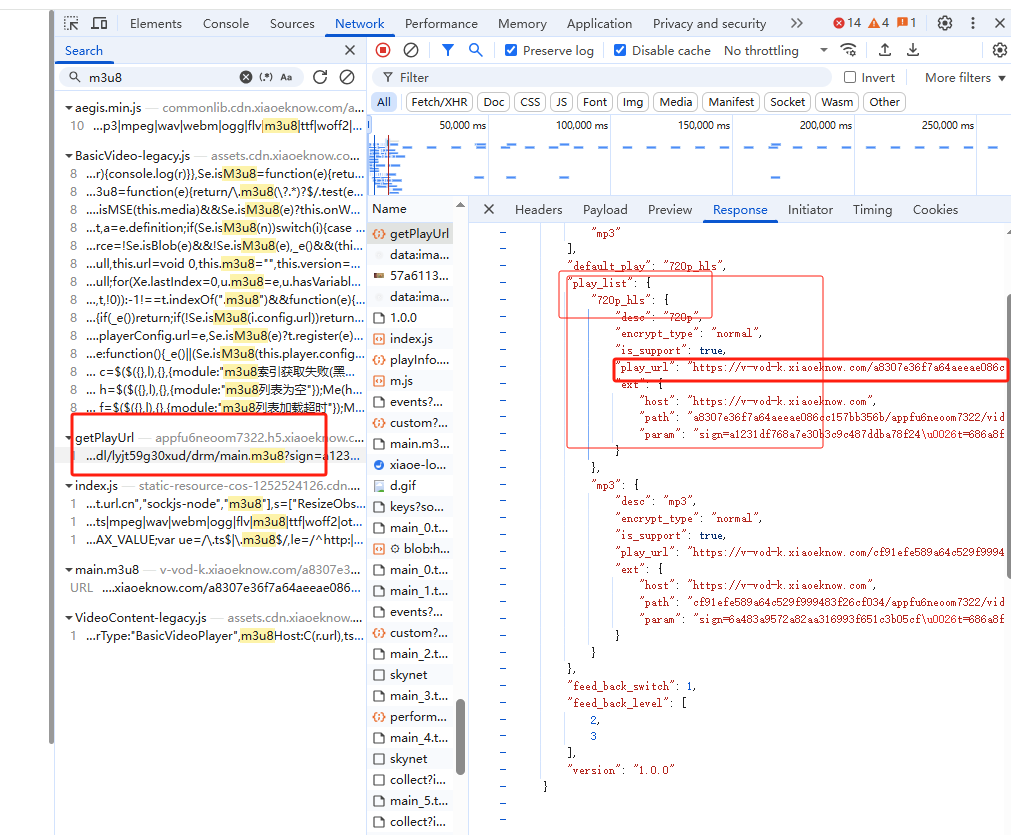Close the request details pane
The width and height of the screenshot is (1011, 835).
(x=489, y=210)
